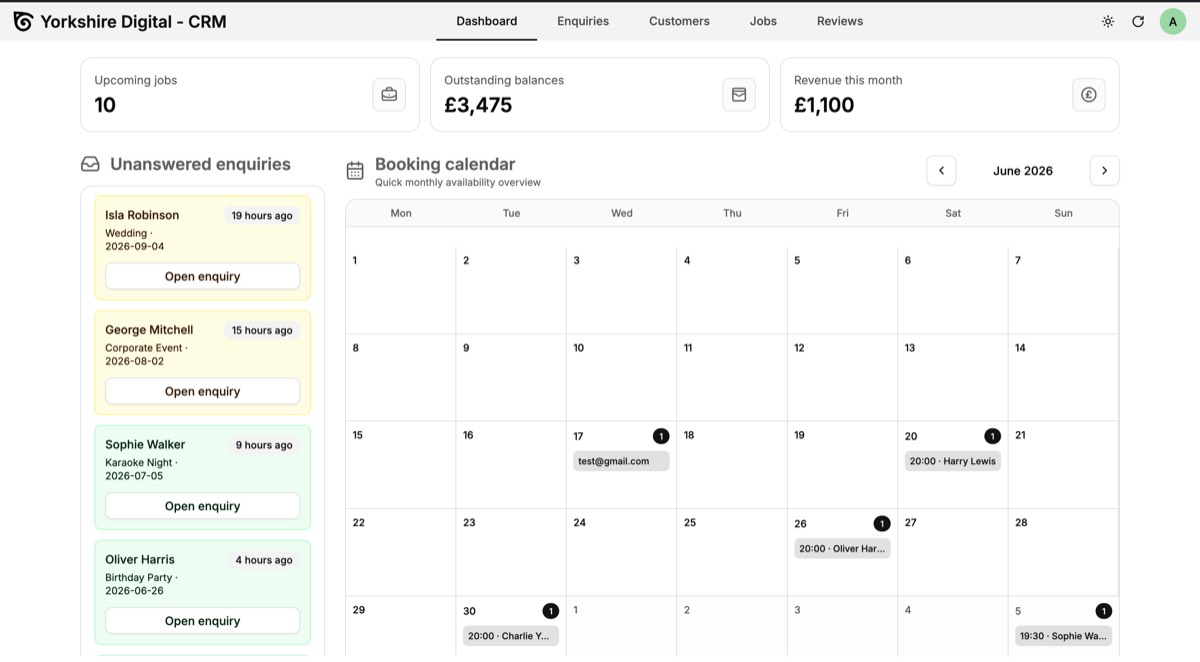Viewport: 1200px width, 662px height.
Task: Click the count badge on June 17
Action: tap(661, 436)
